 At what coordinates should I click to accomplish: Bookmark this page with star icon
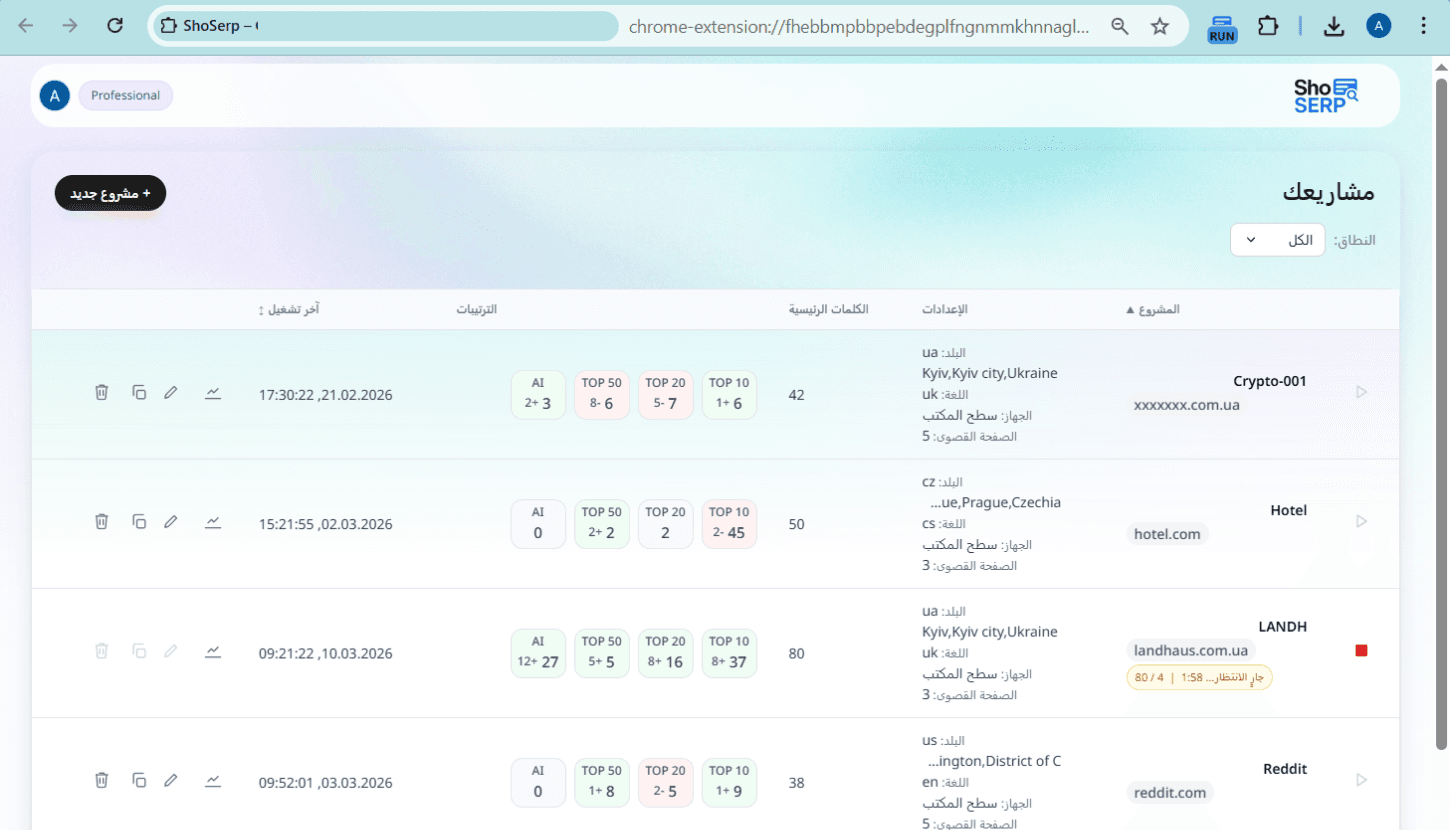pos(1160,27)
